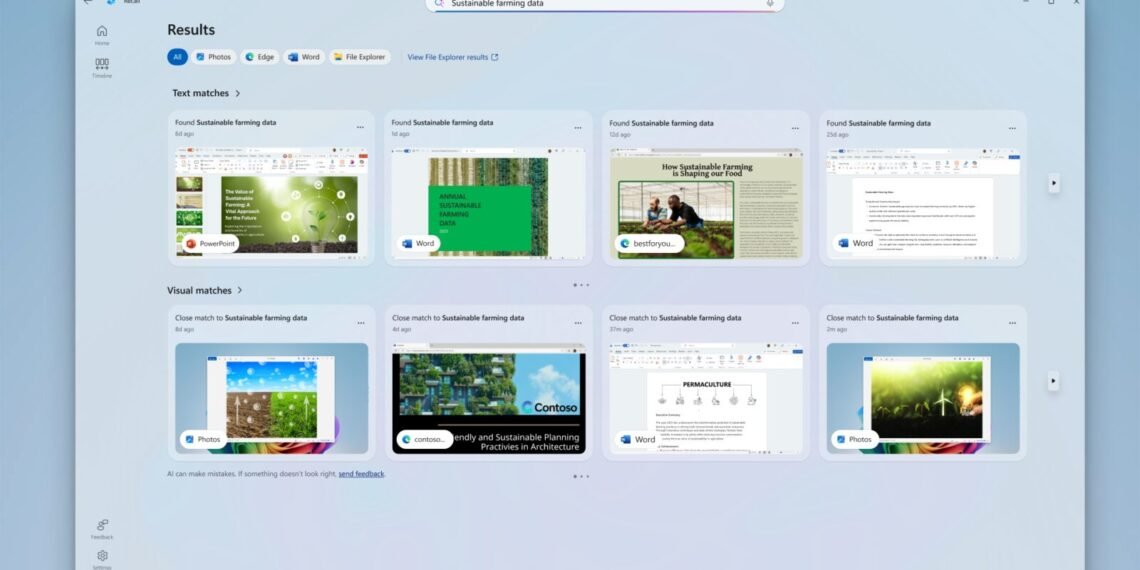Click page dots below Visual matches row
1140x570 pixels.
(x=581, y=477)
